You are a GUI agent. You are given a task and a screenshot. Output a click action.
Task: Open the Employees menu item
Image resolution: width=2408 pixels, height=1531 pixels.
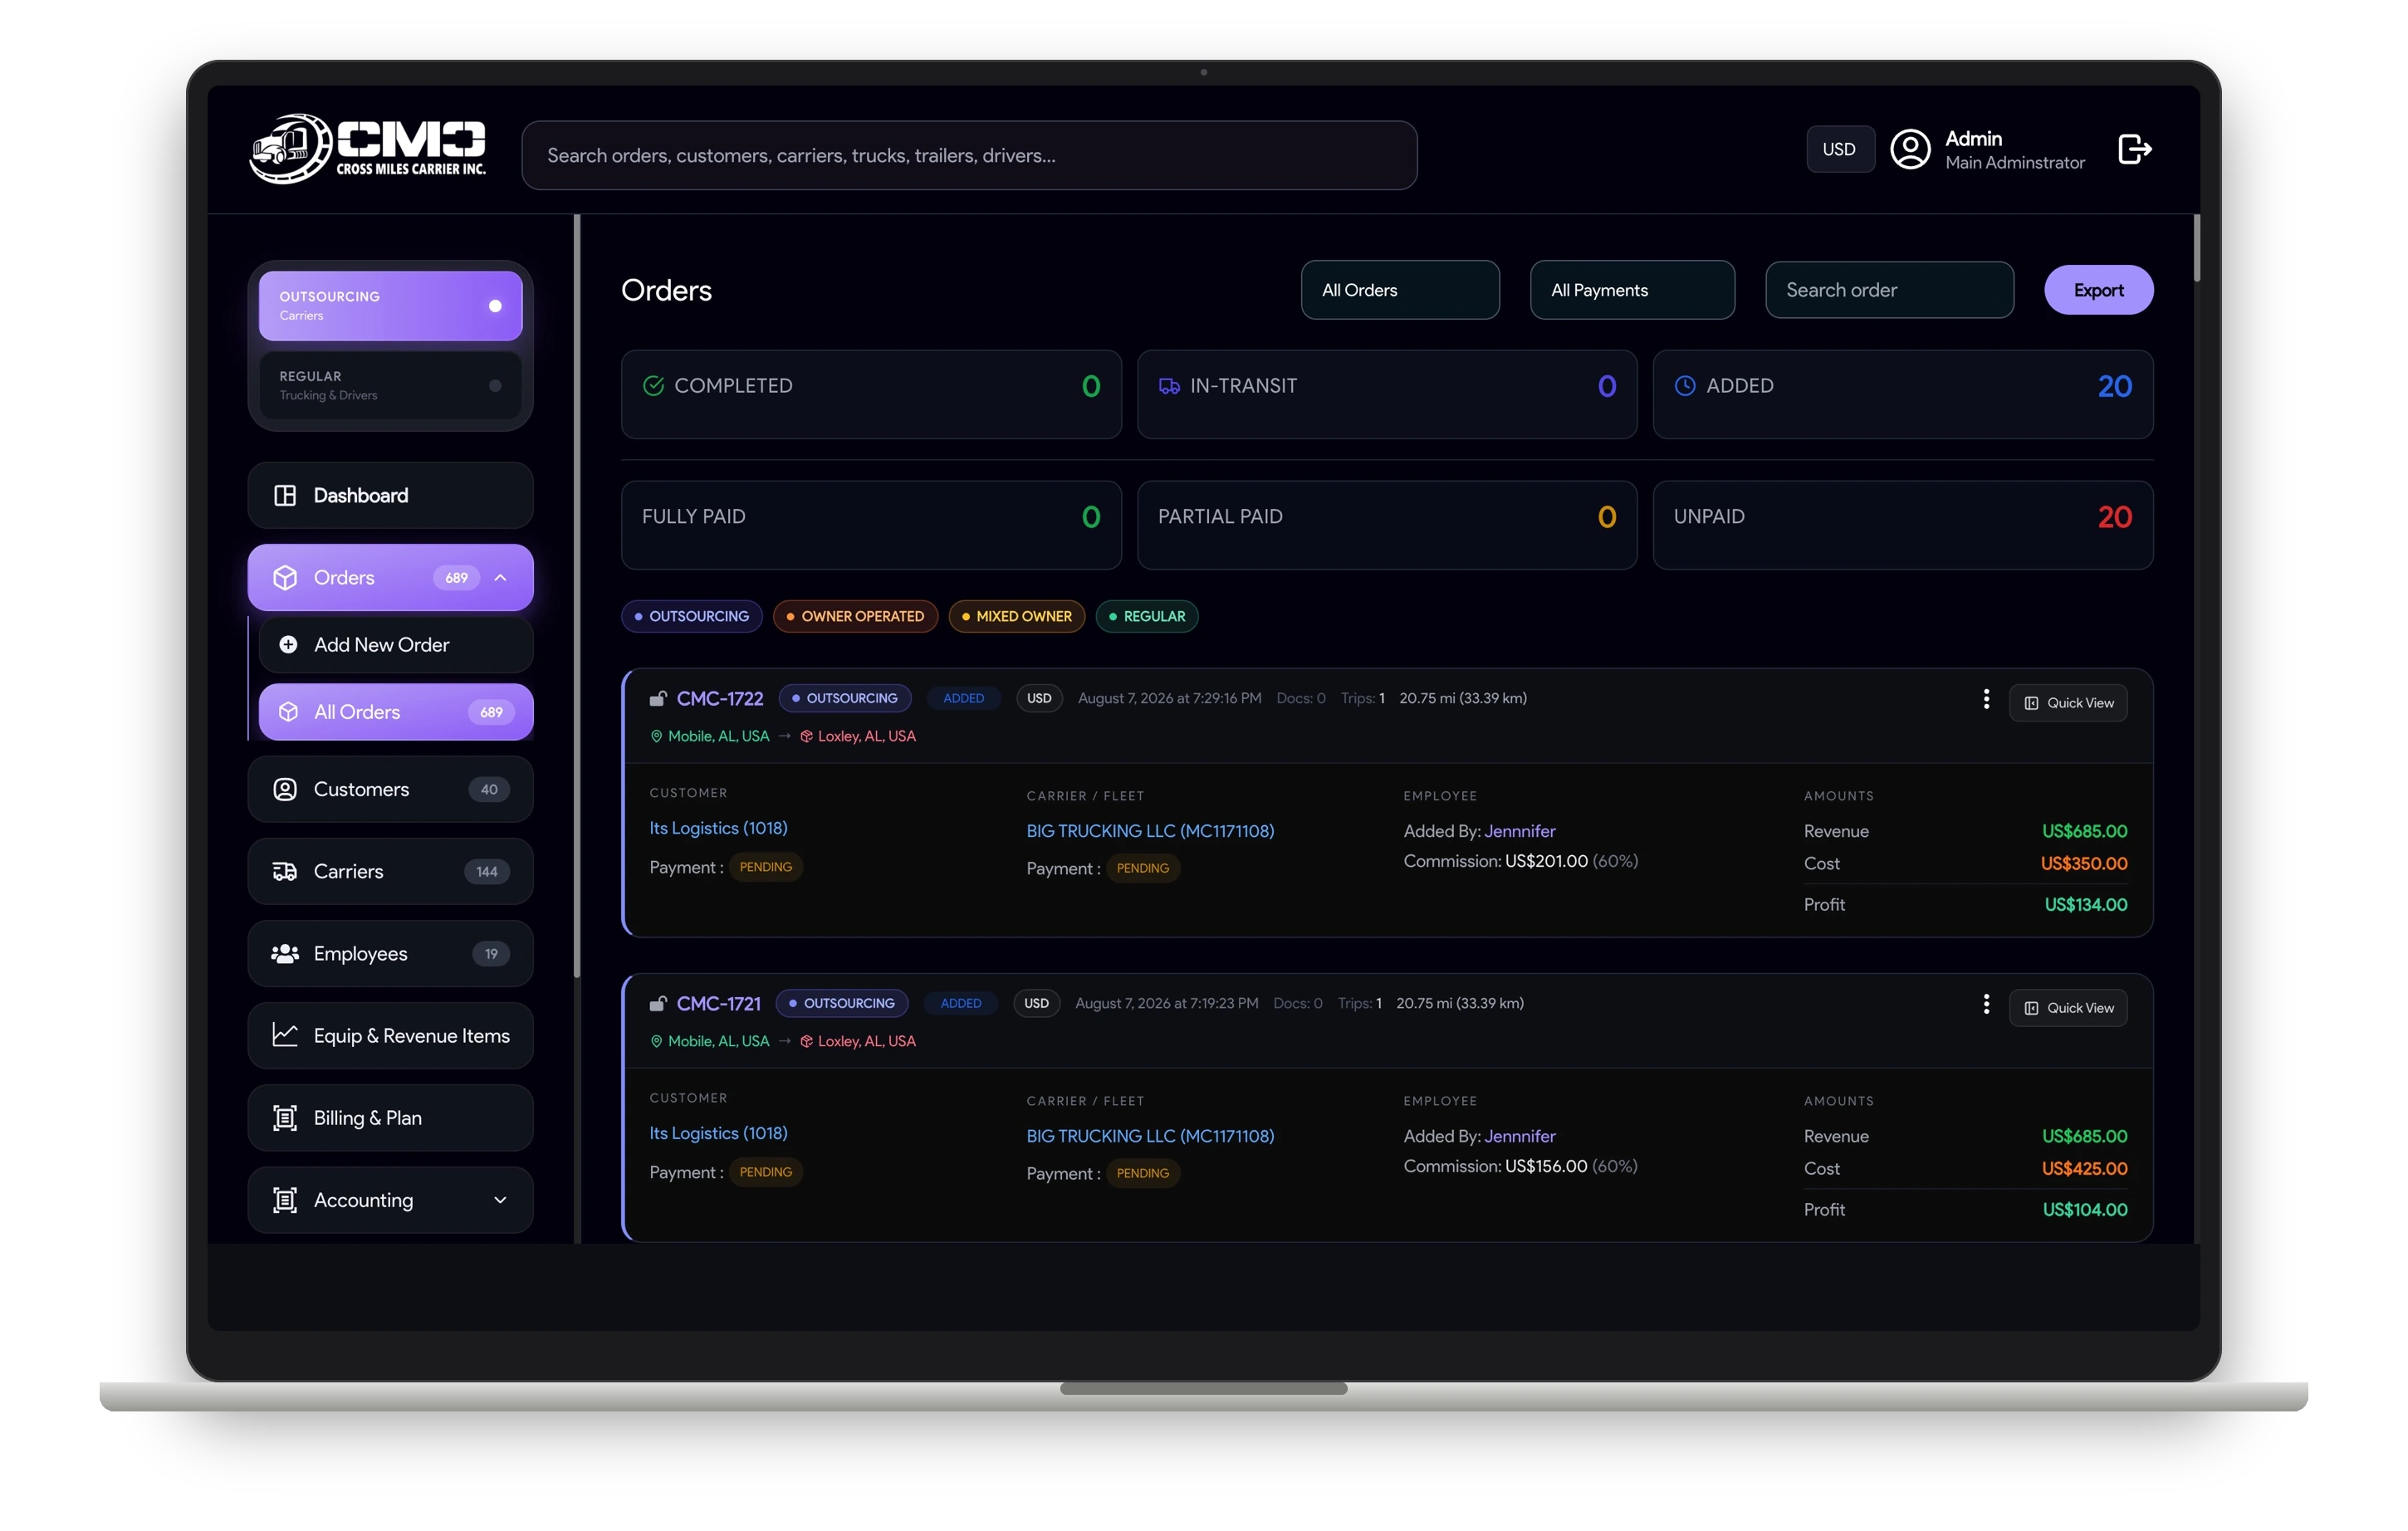click(390, 953)
